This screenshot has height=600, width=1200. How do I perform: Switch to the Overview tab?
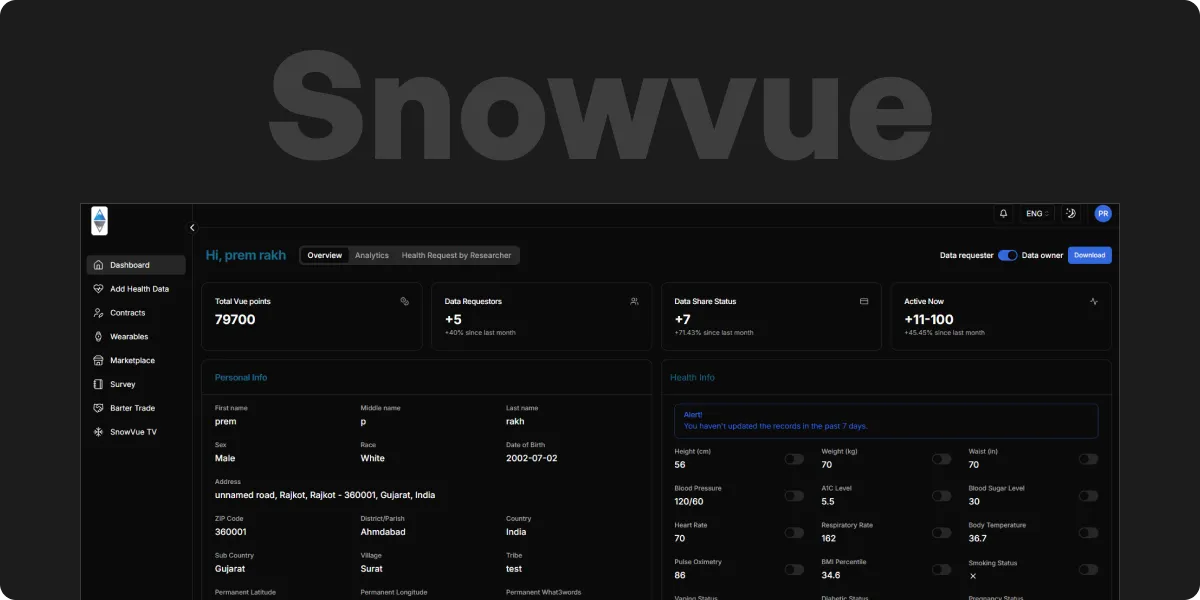pyautogui.click(x=325, y=255)
